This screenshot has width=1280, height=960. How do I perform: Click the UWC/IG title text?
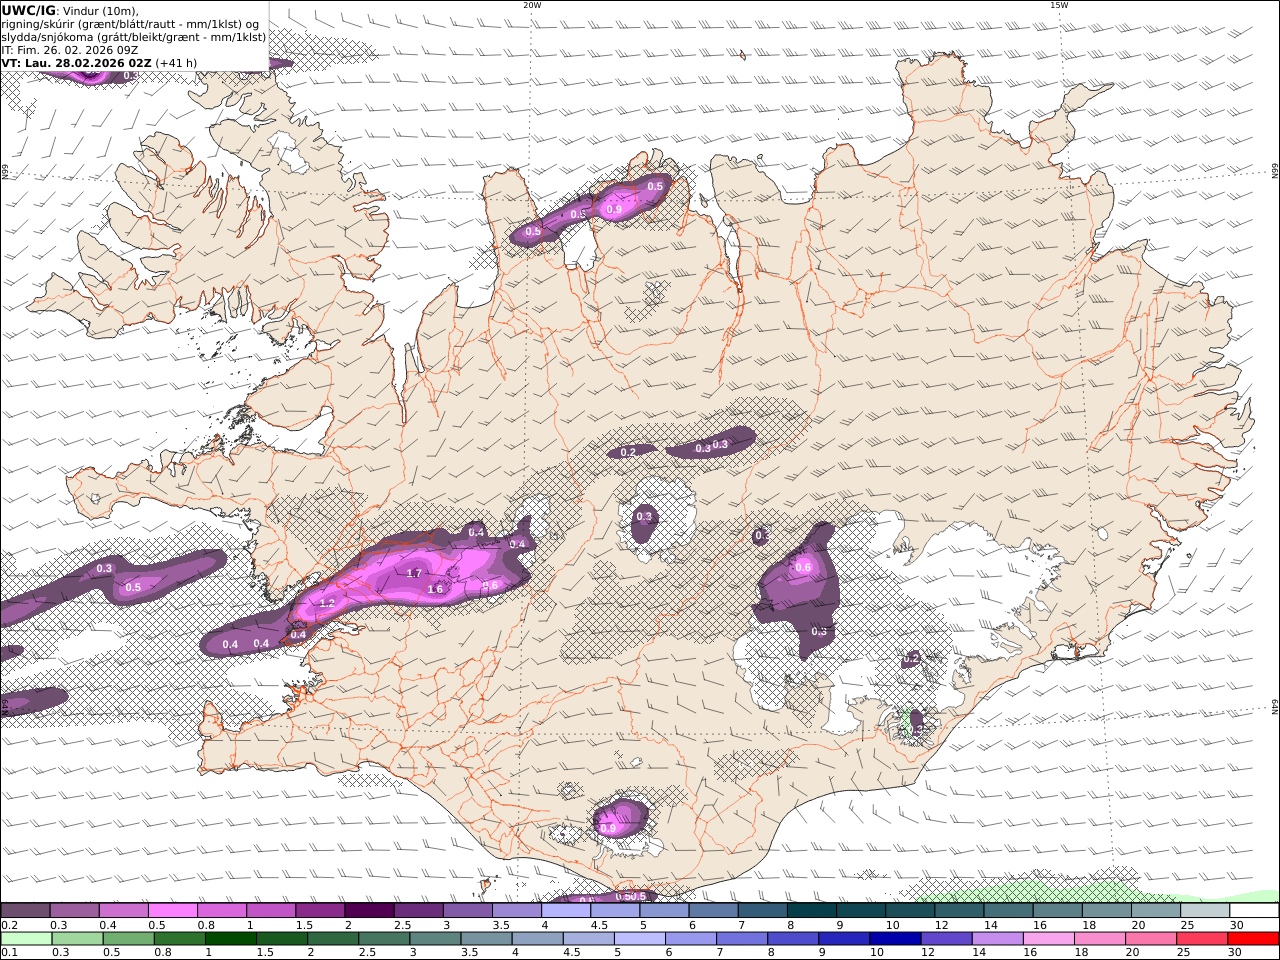click(x=28, y=10)
